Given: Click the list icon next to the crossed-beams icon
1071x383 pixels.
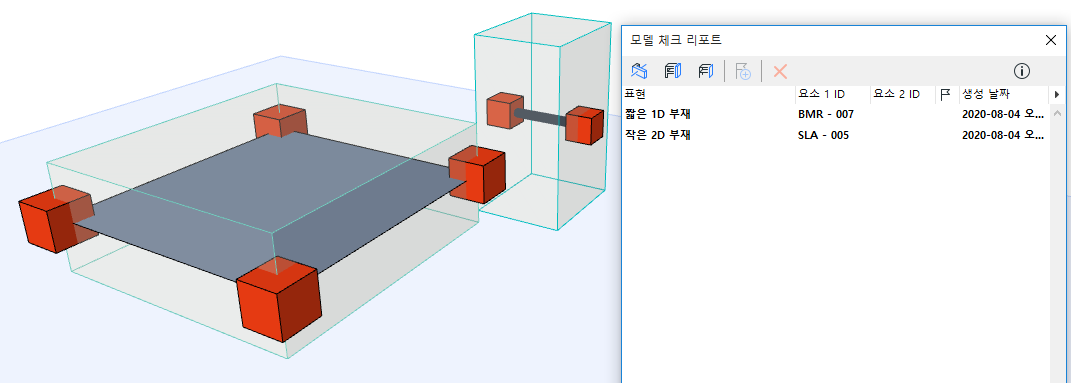Looking at the screenshot, I should tap(673, 70).
